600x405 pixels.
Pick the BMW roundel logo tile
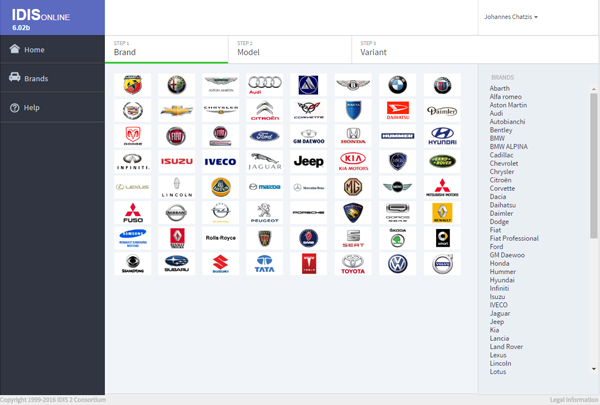pyautogui.click(x=397, y=85)
